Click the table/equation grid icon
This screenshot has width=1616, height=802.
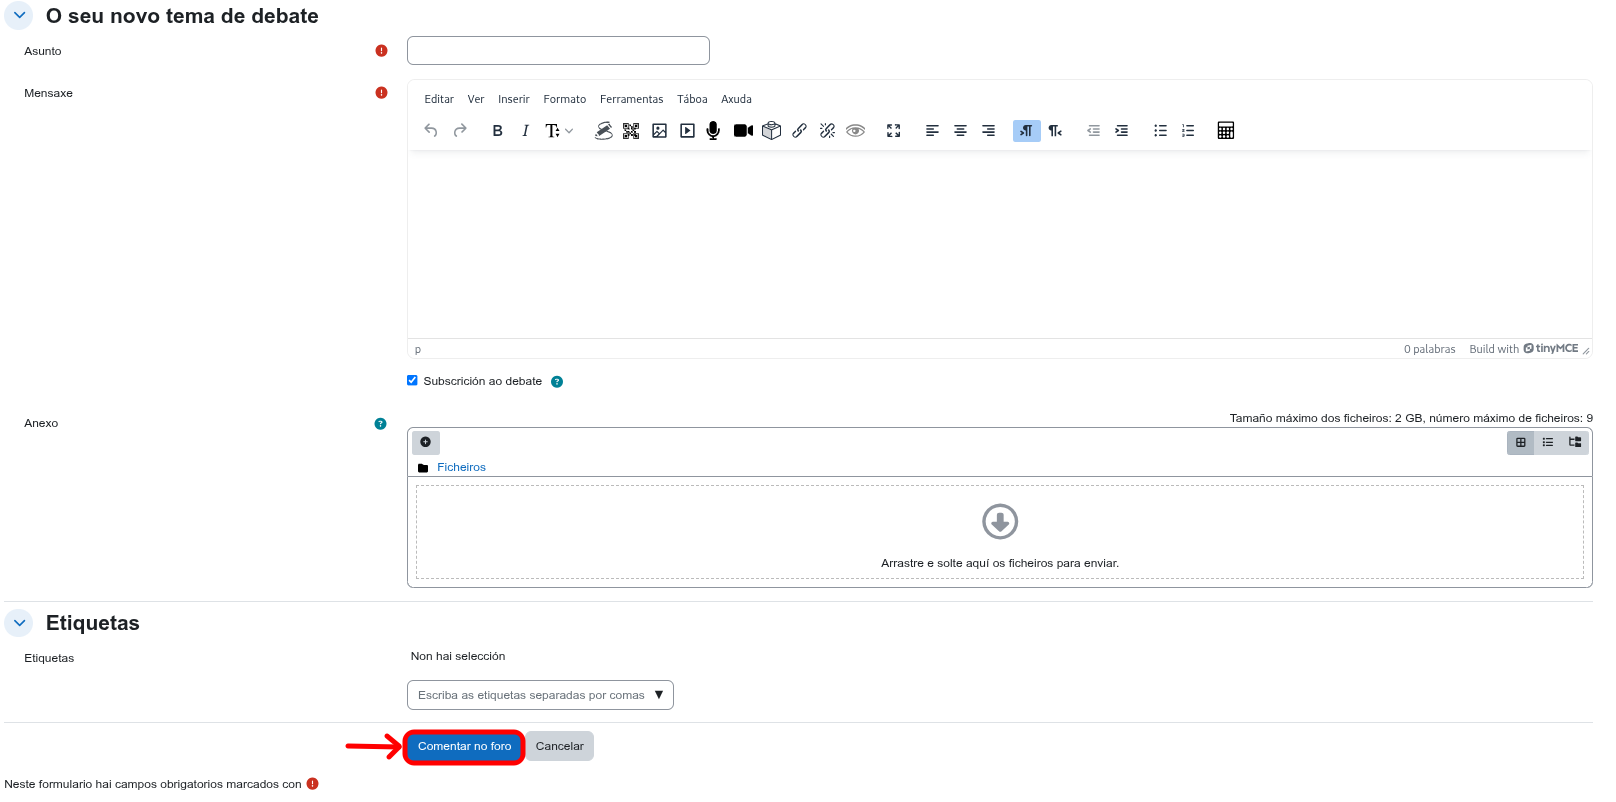1226,131
